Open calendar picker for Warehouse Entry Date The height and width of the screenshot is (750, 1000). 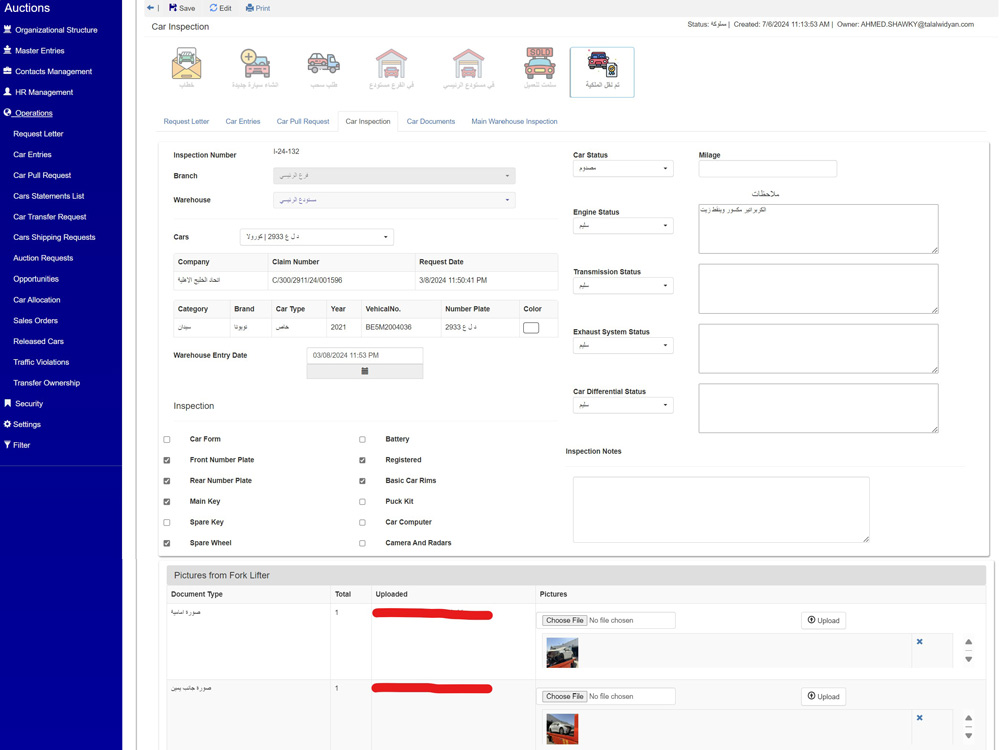click(365, 371)
